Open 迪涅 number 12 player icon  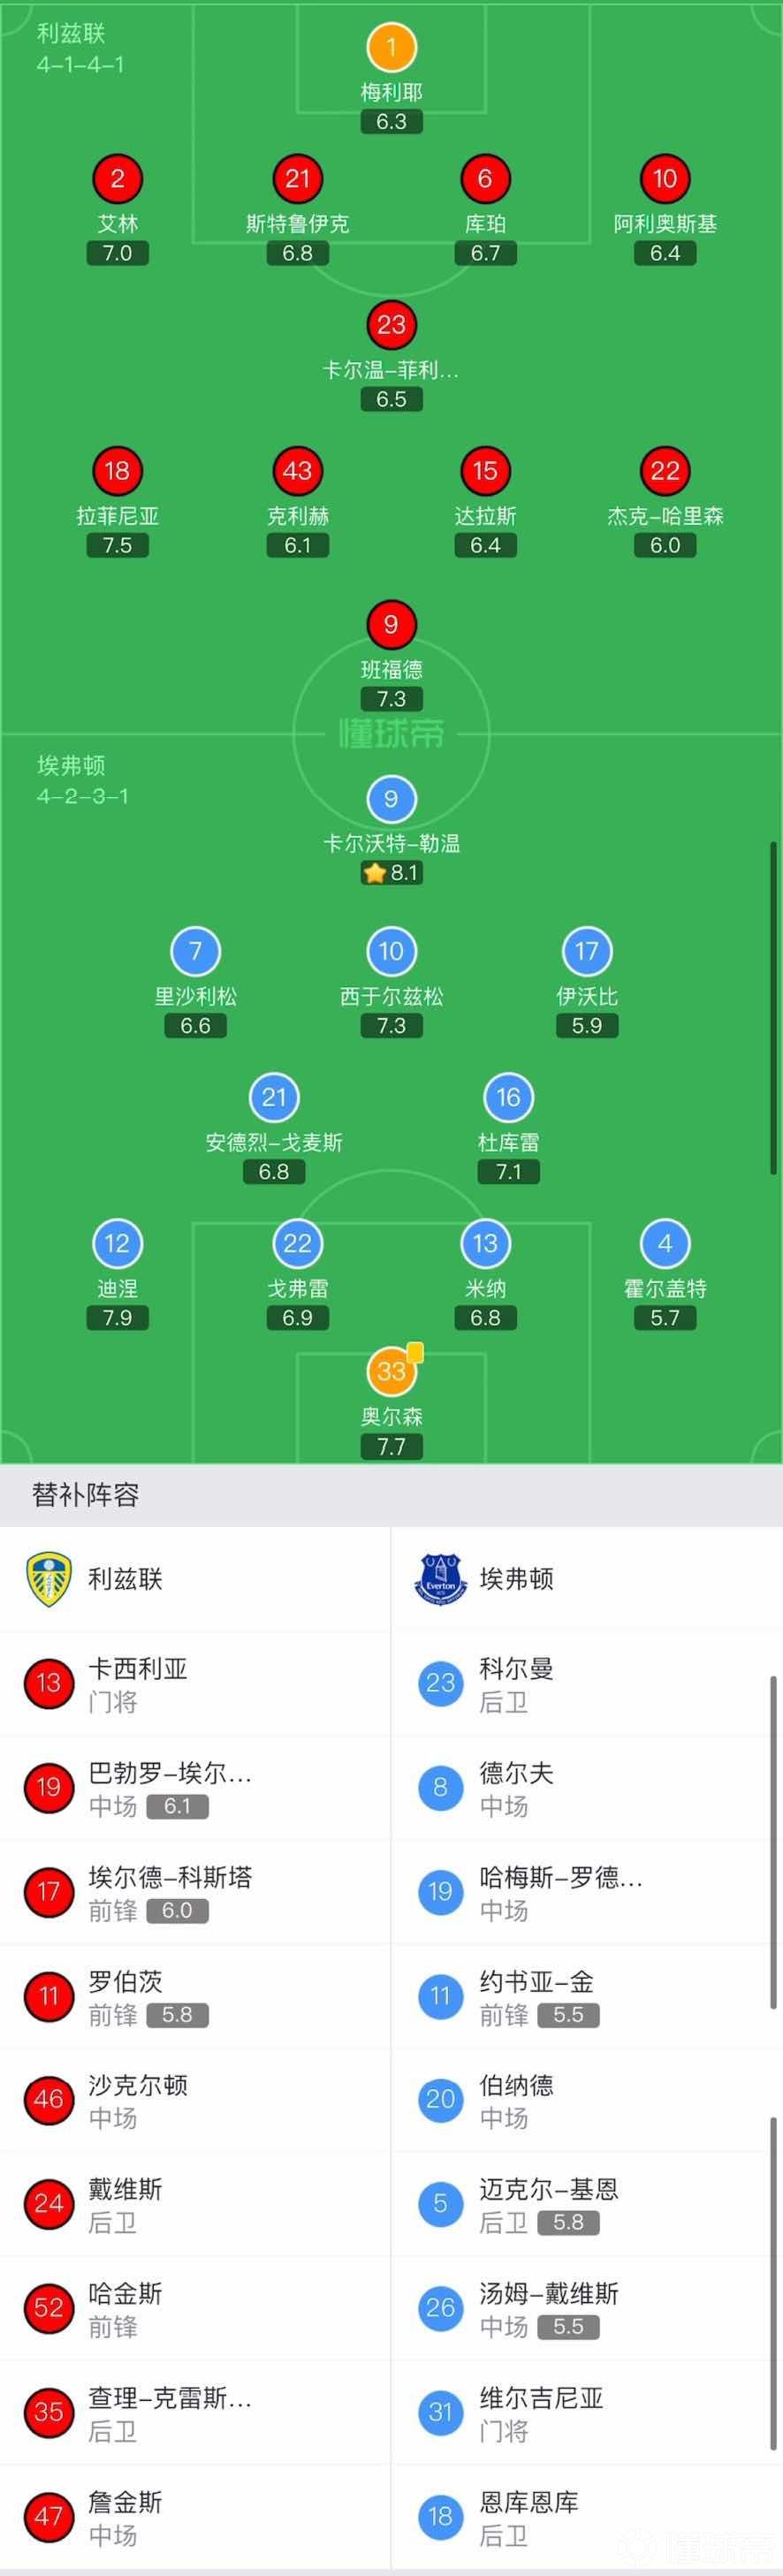point(117,1243)
